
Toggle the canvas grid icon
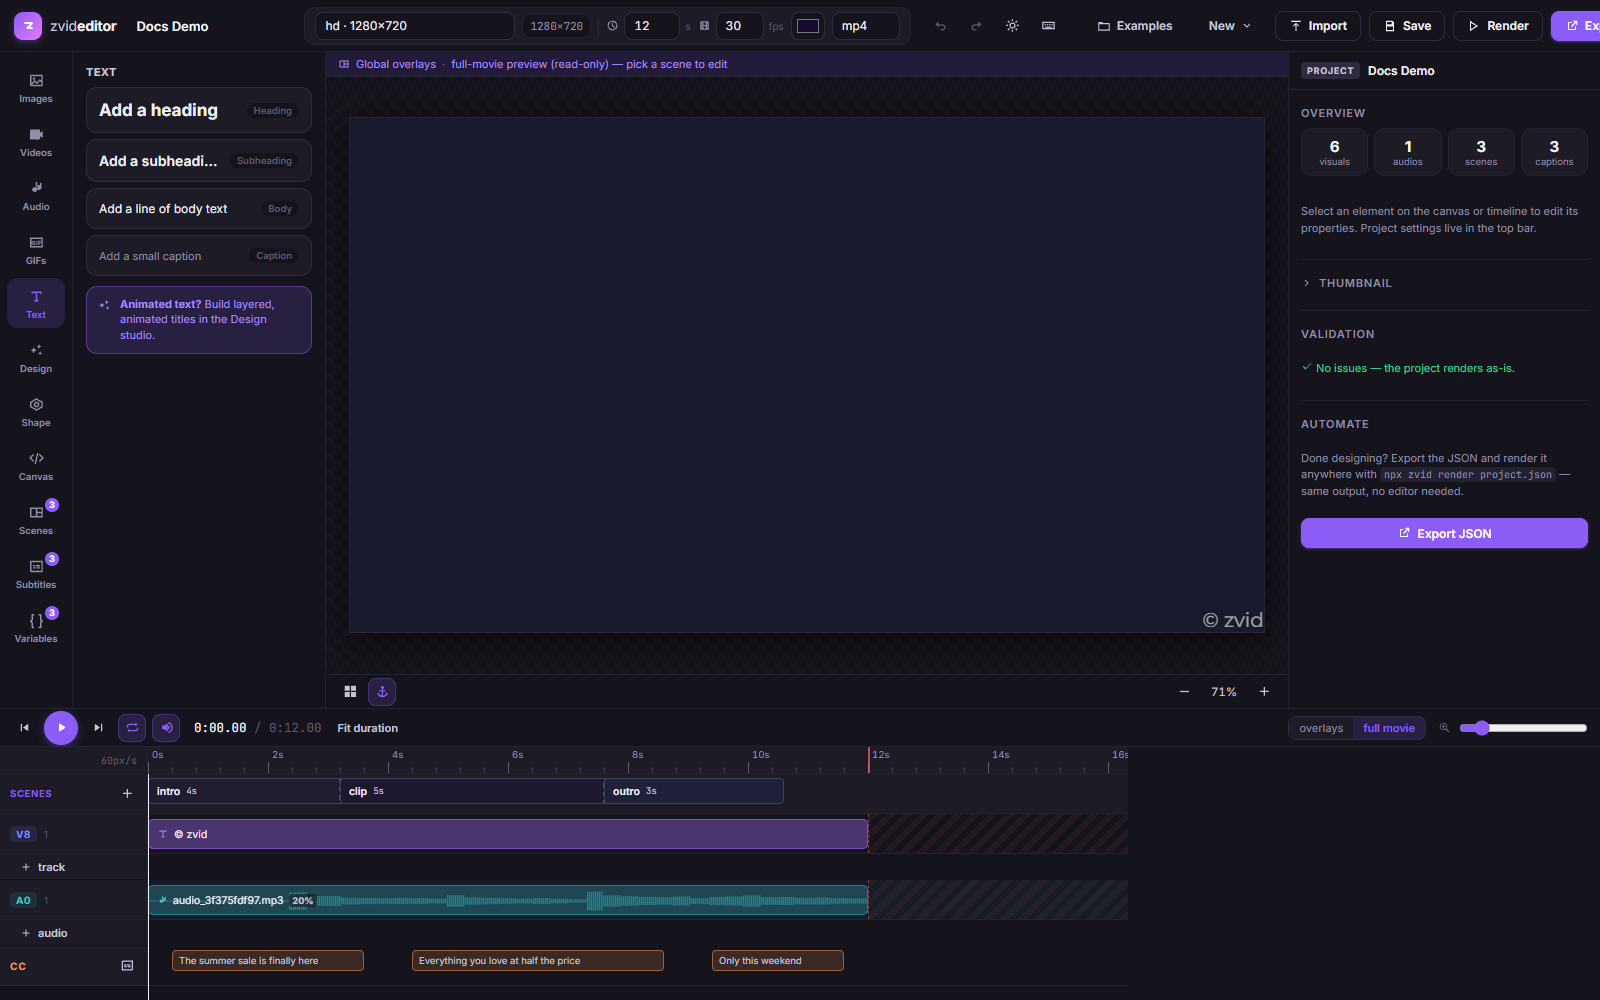point(350,691)
